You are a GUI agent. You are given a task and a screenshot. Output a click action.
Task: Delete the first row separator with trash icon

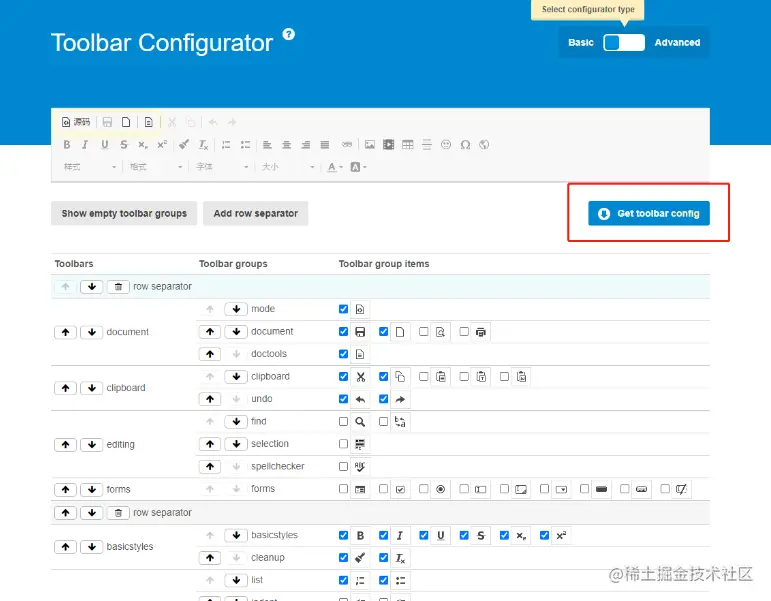tap(118, 287)
